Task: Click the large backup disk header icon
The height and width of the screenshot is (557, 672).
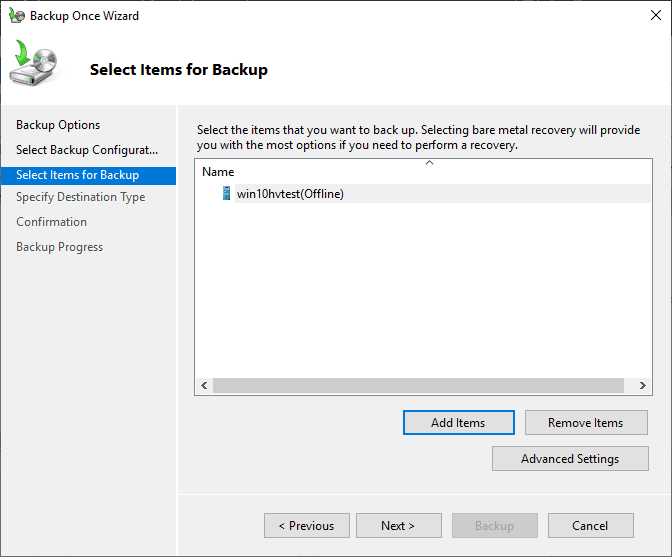Action: 34,65
